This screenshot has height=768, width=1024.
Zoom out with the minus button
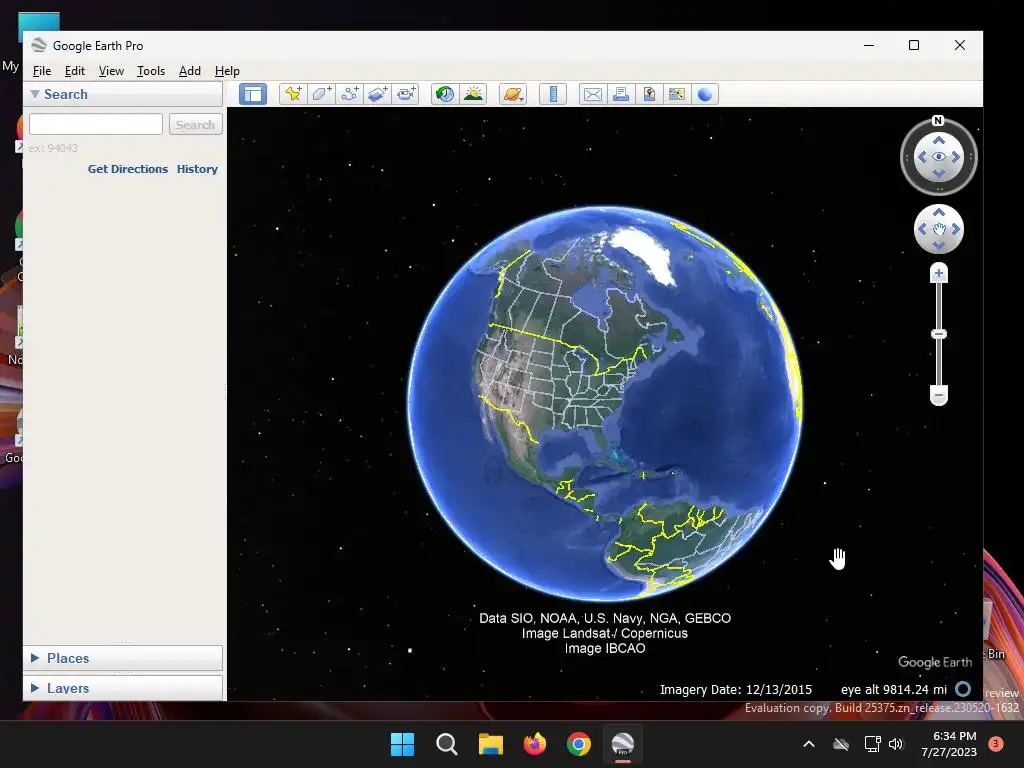[938, 395]
